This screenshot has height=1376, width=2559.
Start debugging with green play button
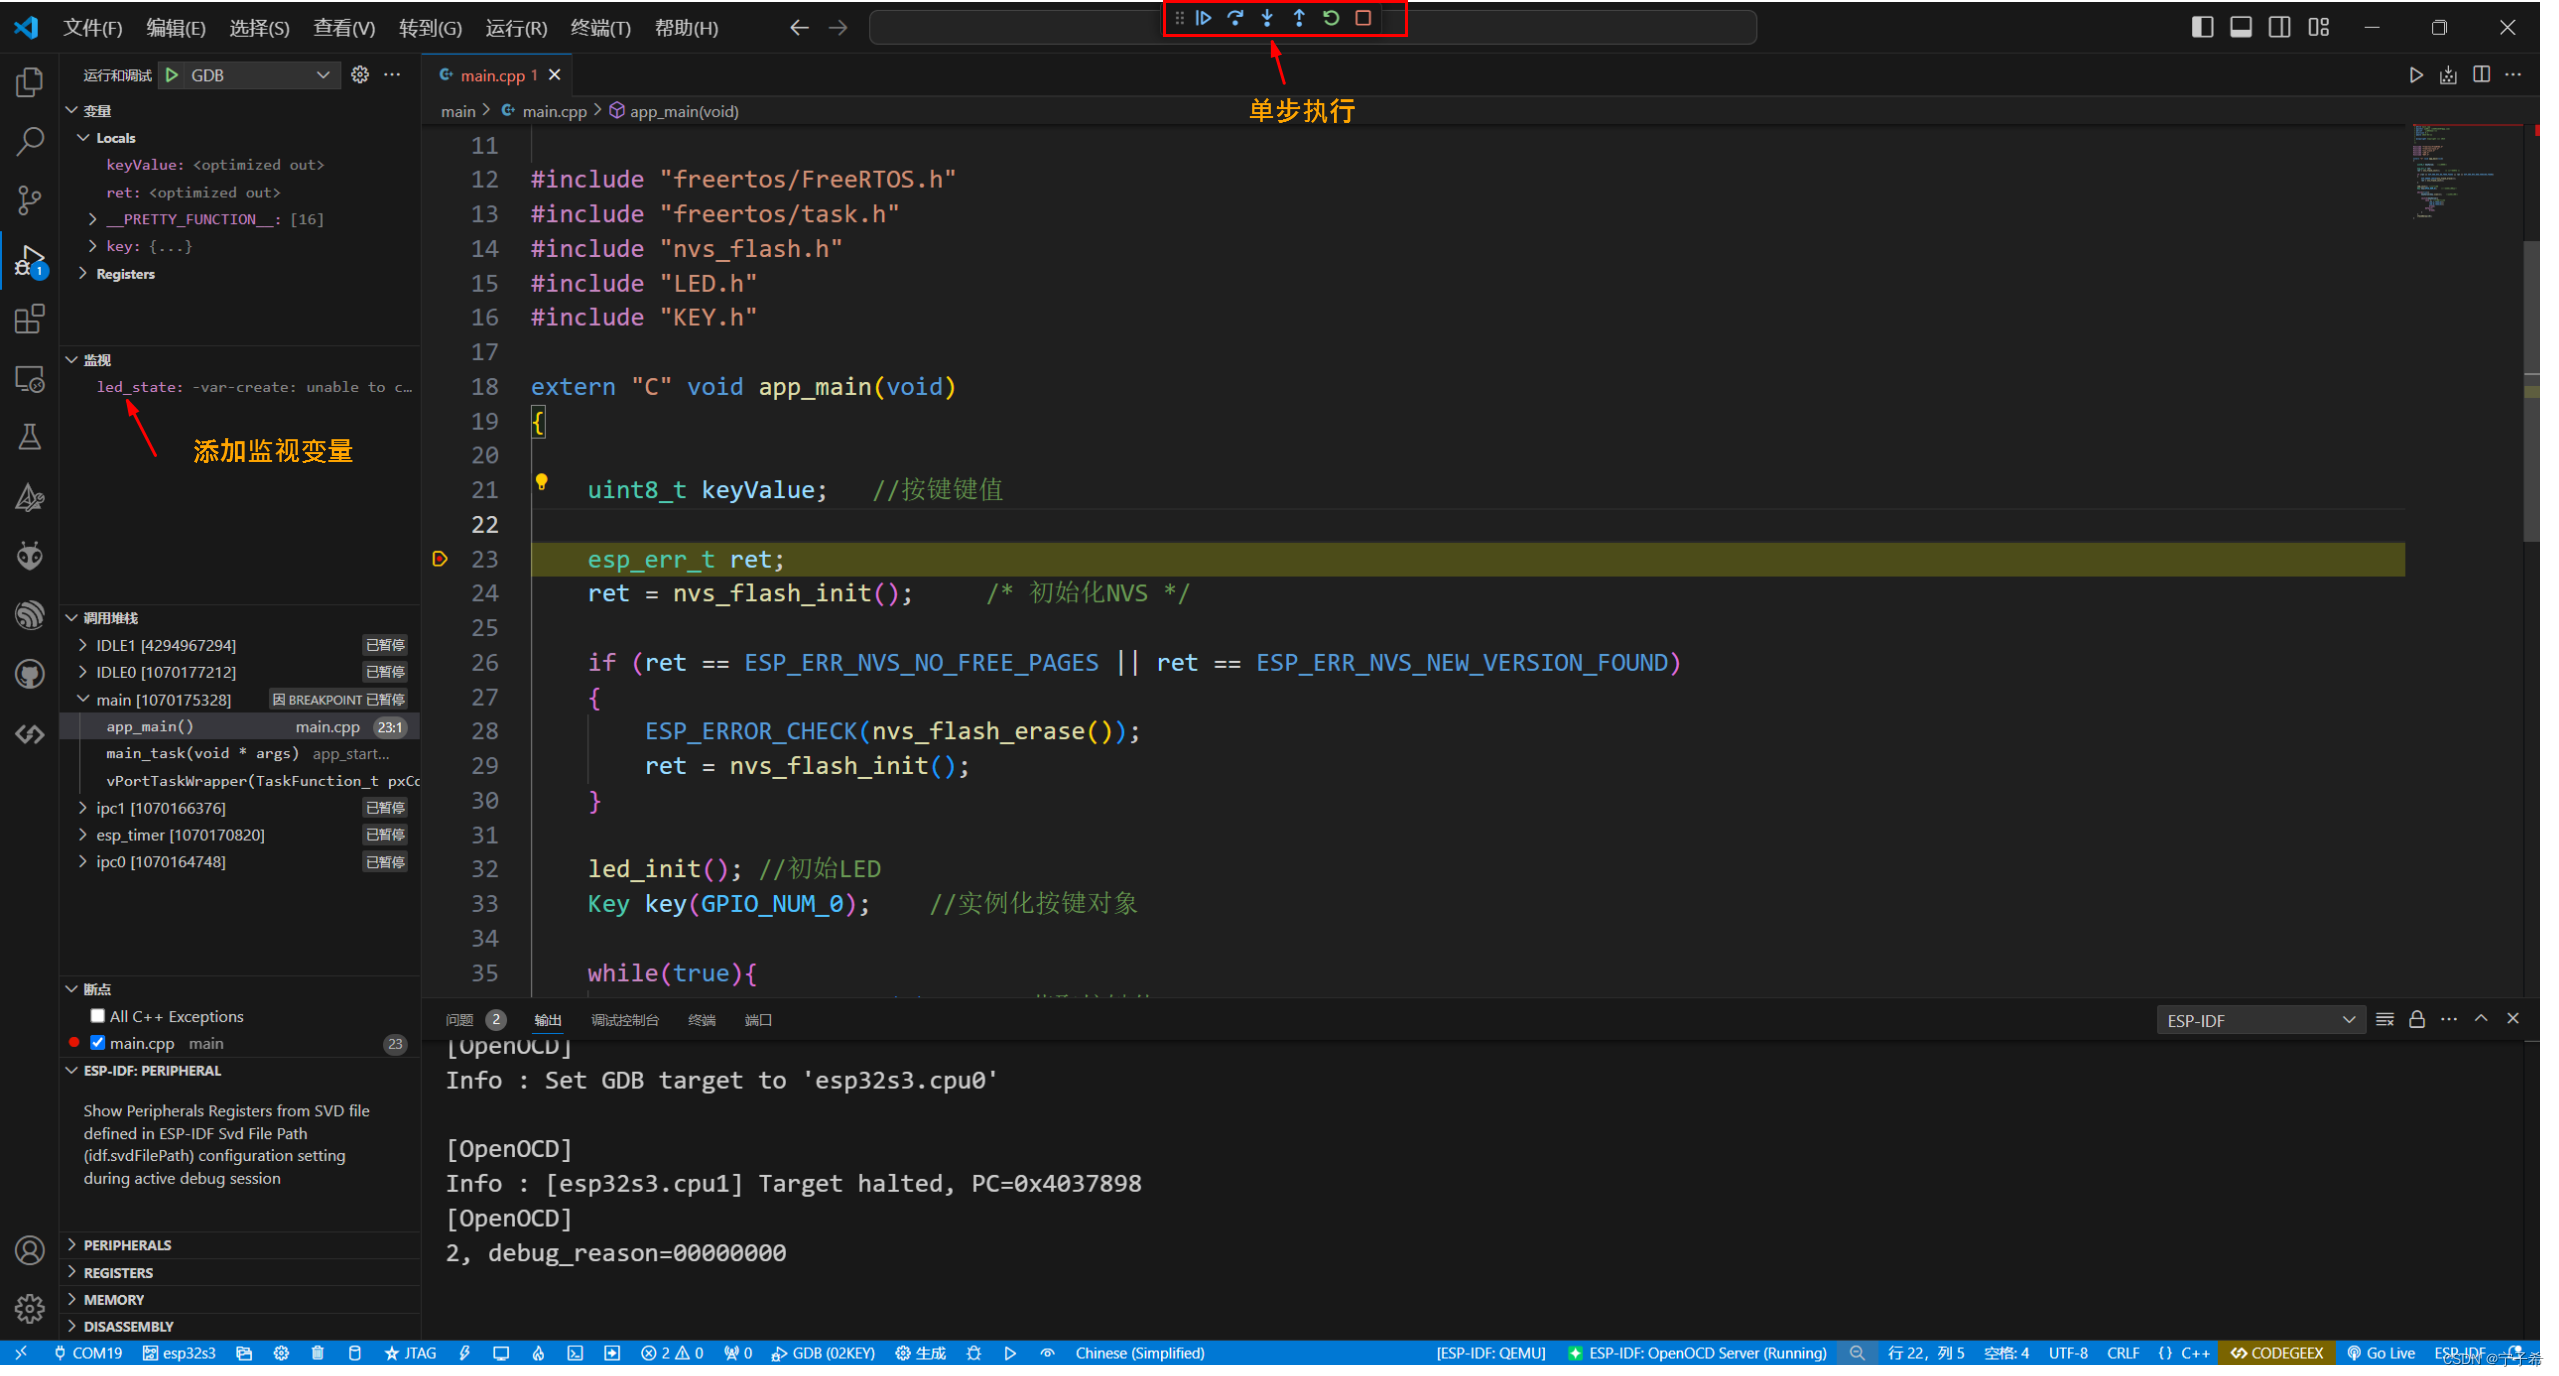tap(172, 75)
